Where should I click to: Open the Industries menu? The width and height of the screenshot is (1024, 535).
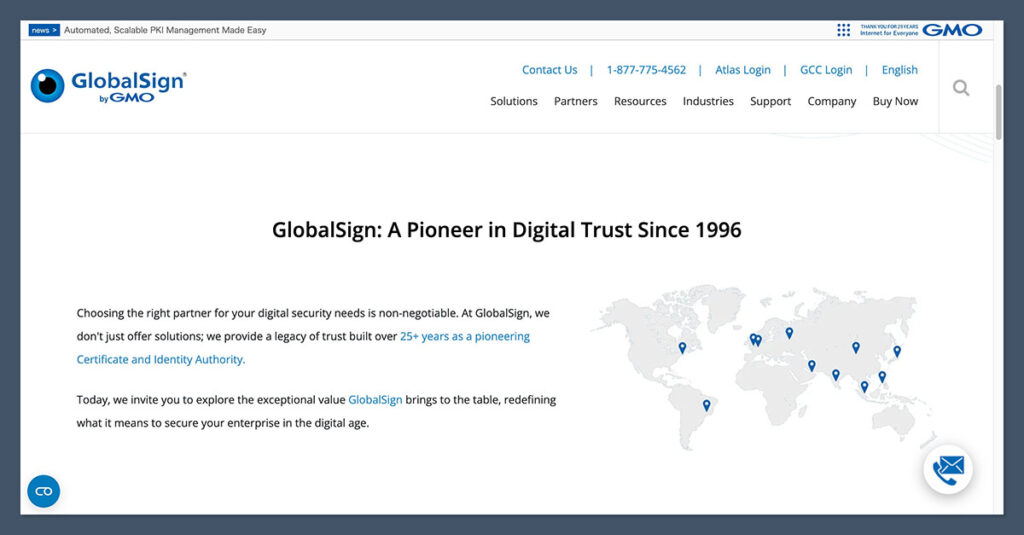(x=708, y=101)
